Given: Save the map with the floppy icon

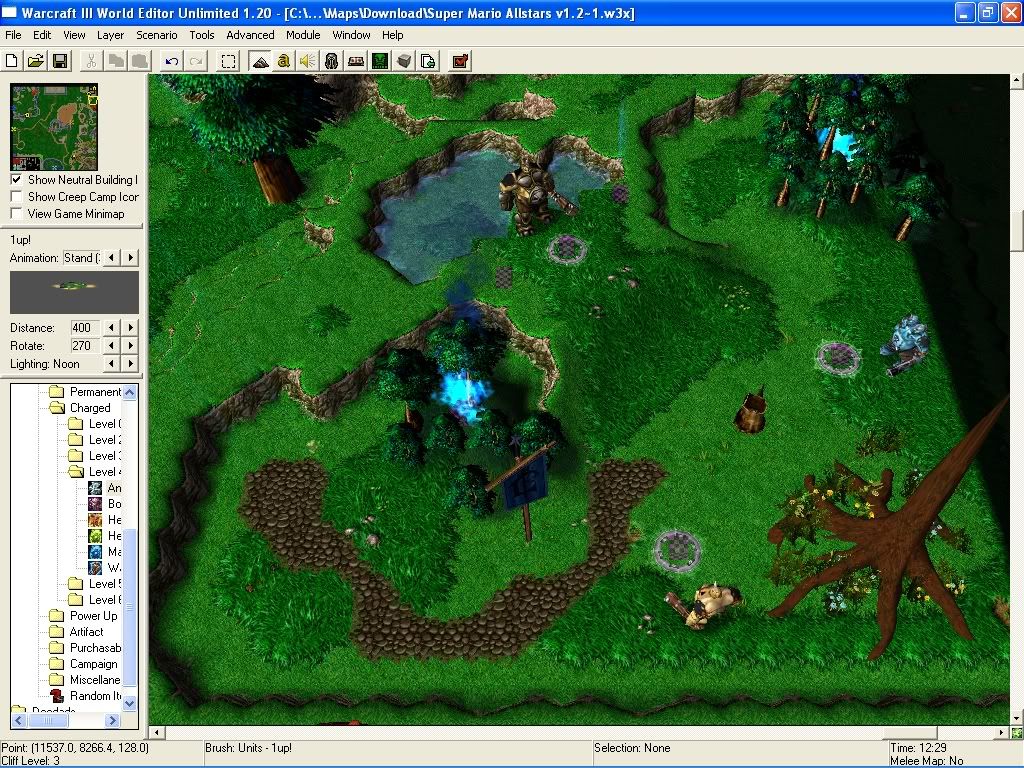Looking at the screenshot, I should [60, 61].
